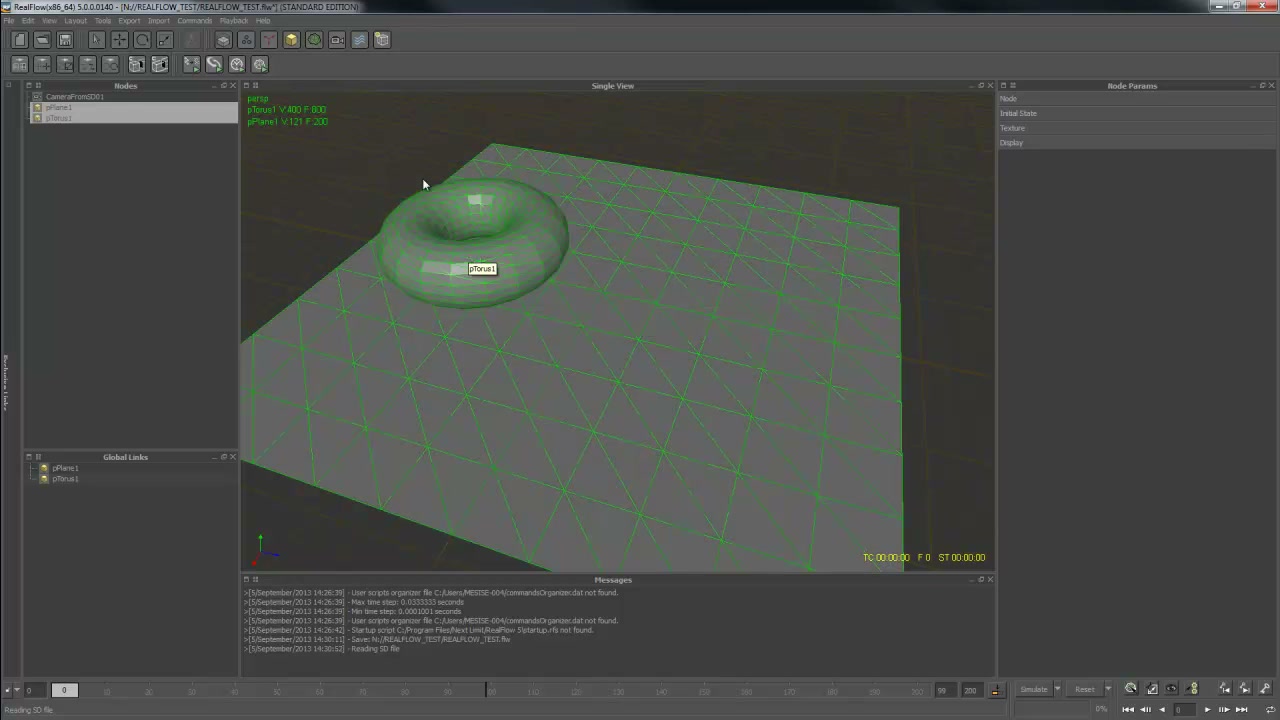Play the simulation forward
The image size is (1280, 720).
(1207, 709)
